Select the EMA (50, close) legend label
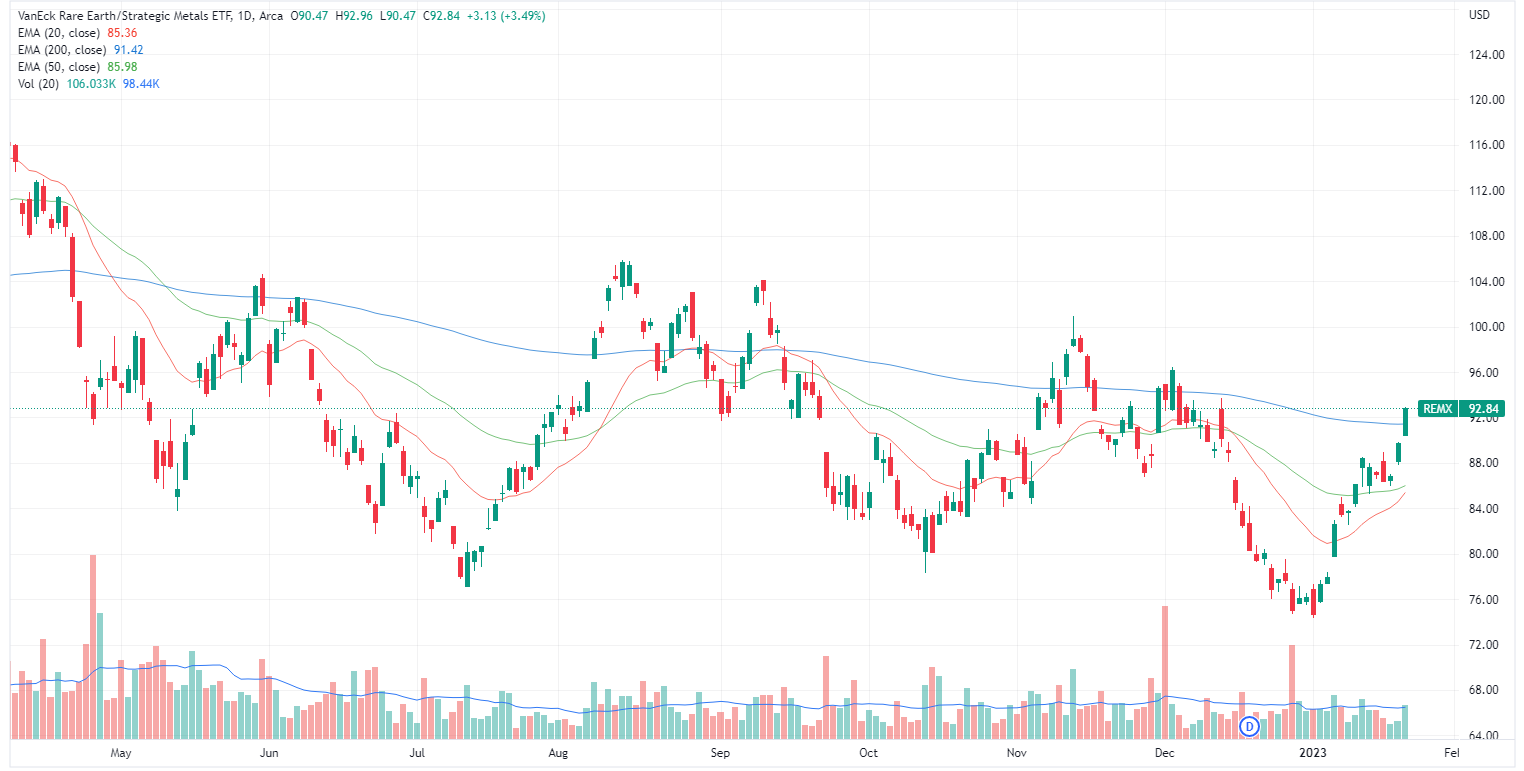The width and height of the screenshot is (1524, 771). [59, 67]
